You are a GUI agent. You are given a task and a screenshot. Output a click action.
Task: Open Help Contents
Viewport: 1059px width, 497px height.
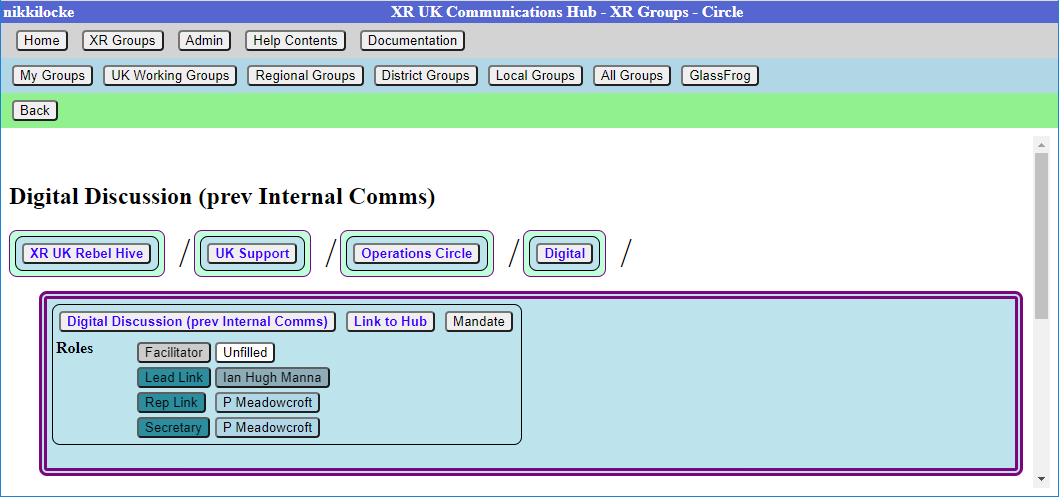pos(295,41)
